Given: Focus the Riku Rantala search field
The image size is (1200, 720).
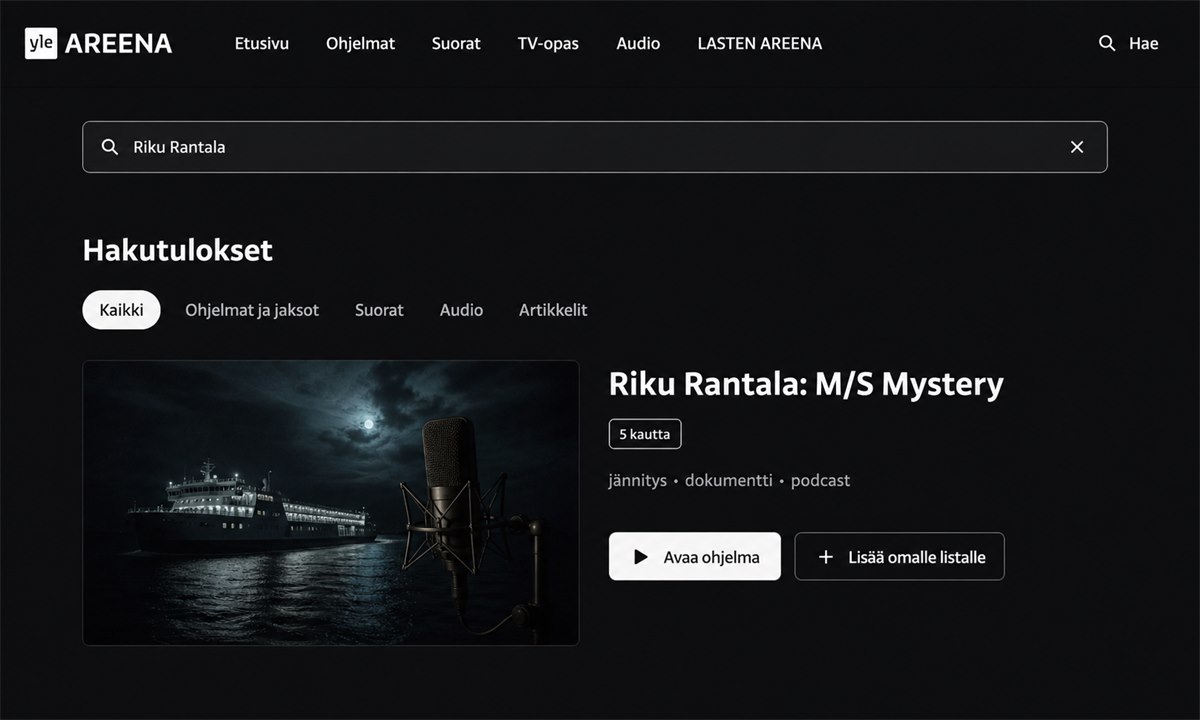Looking at the screenshot, I should (594, 147).
